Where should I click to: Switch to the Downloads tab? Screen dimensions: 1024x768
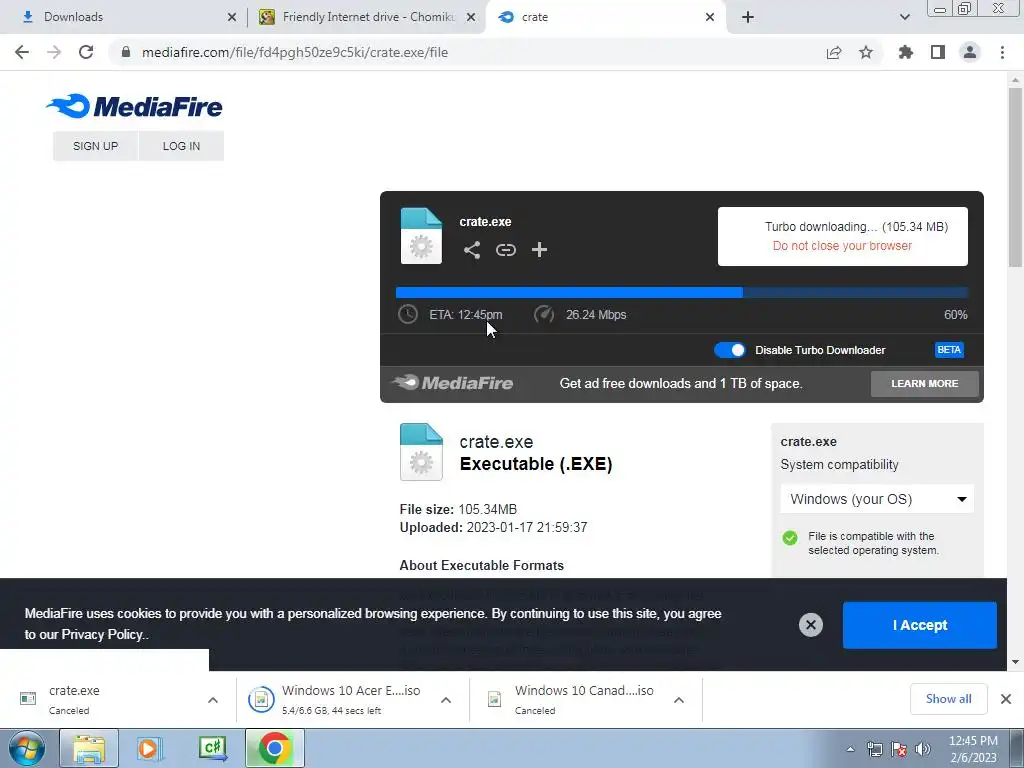point(124,17)
